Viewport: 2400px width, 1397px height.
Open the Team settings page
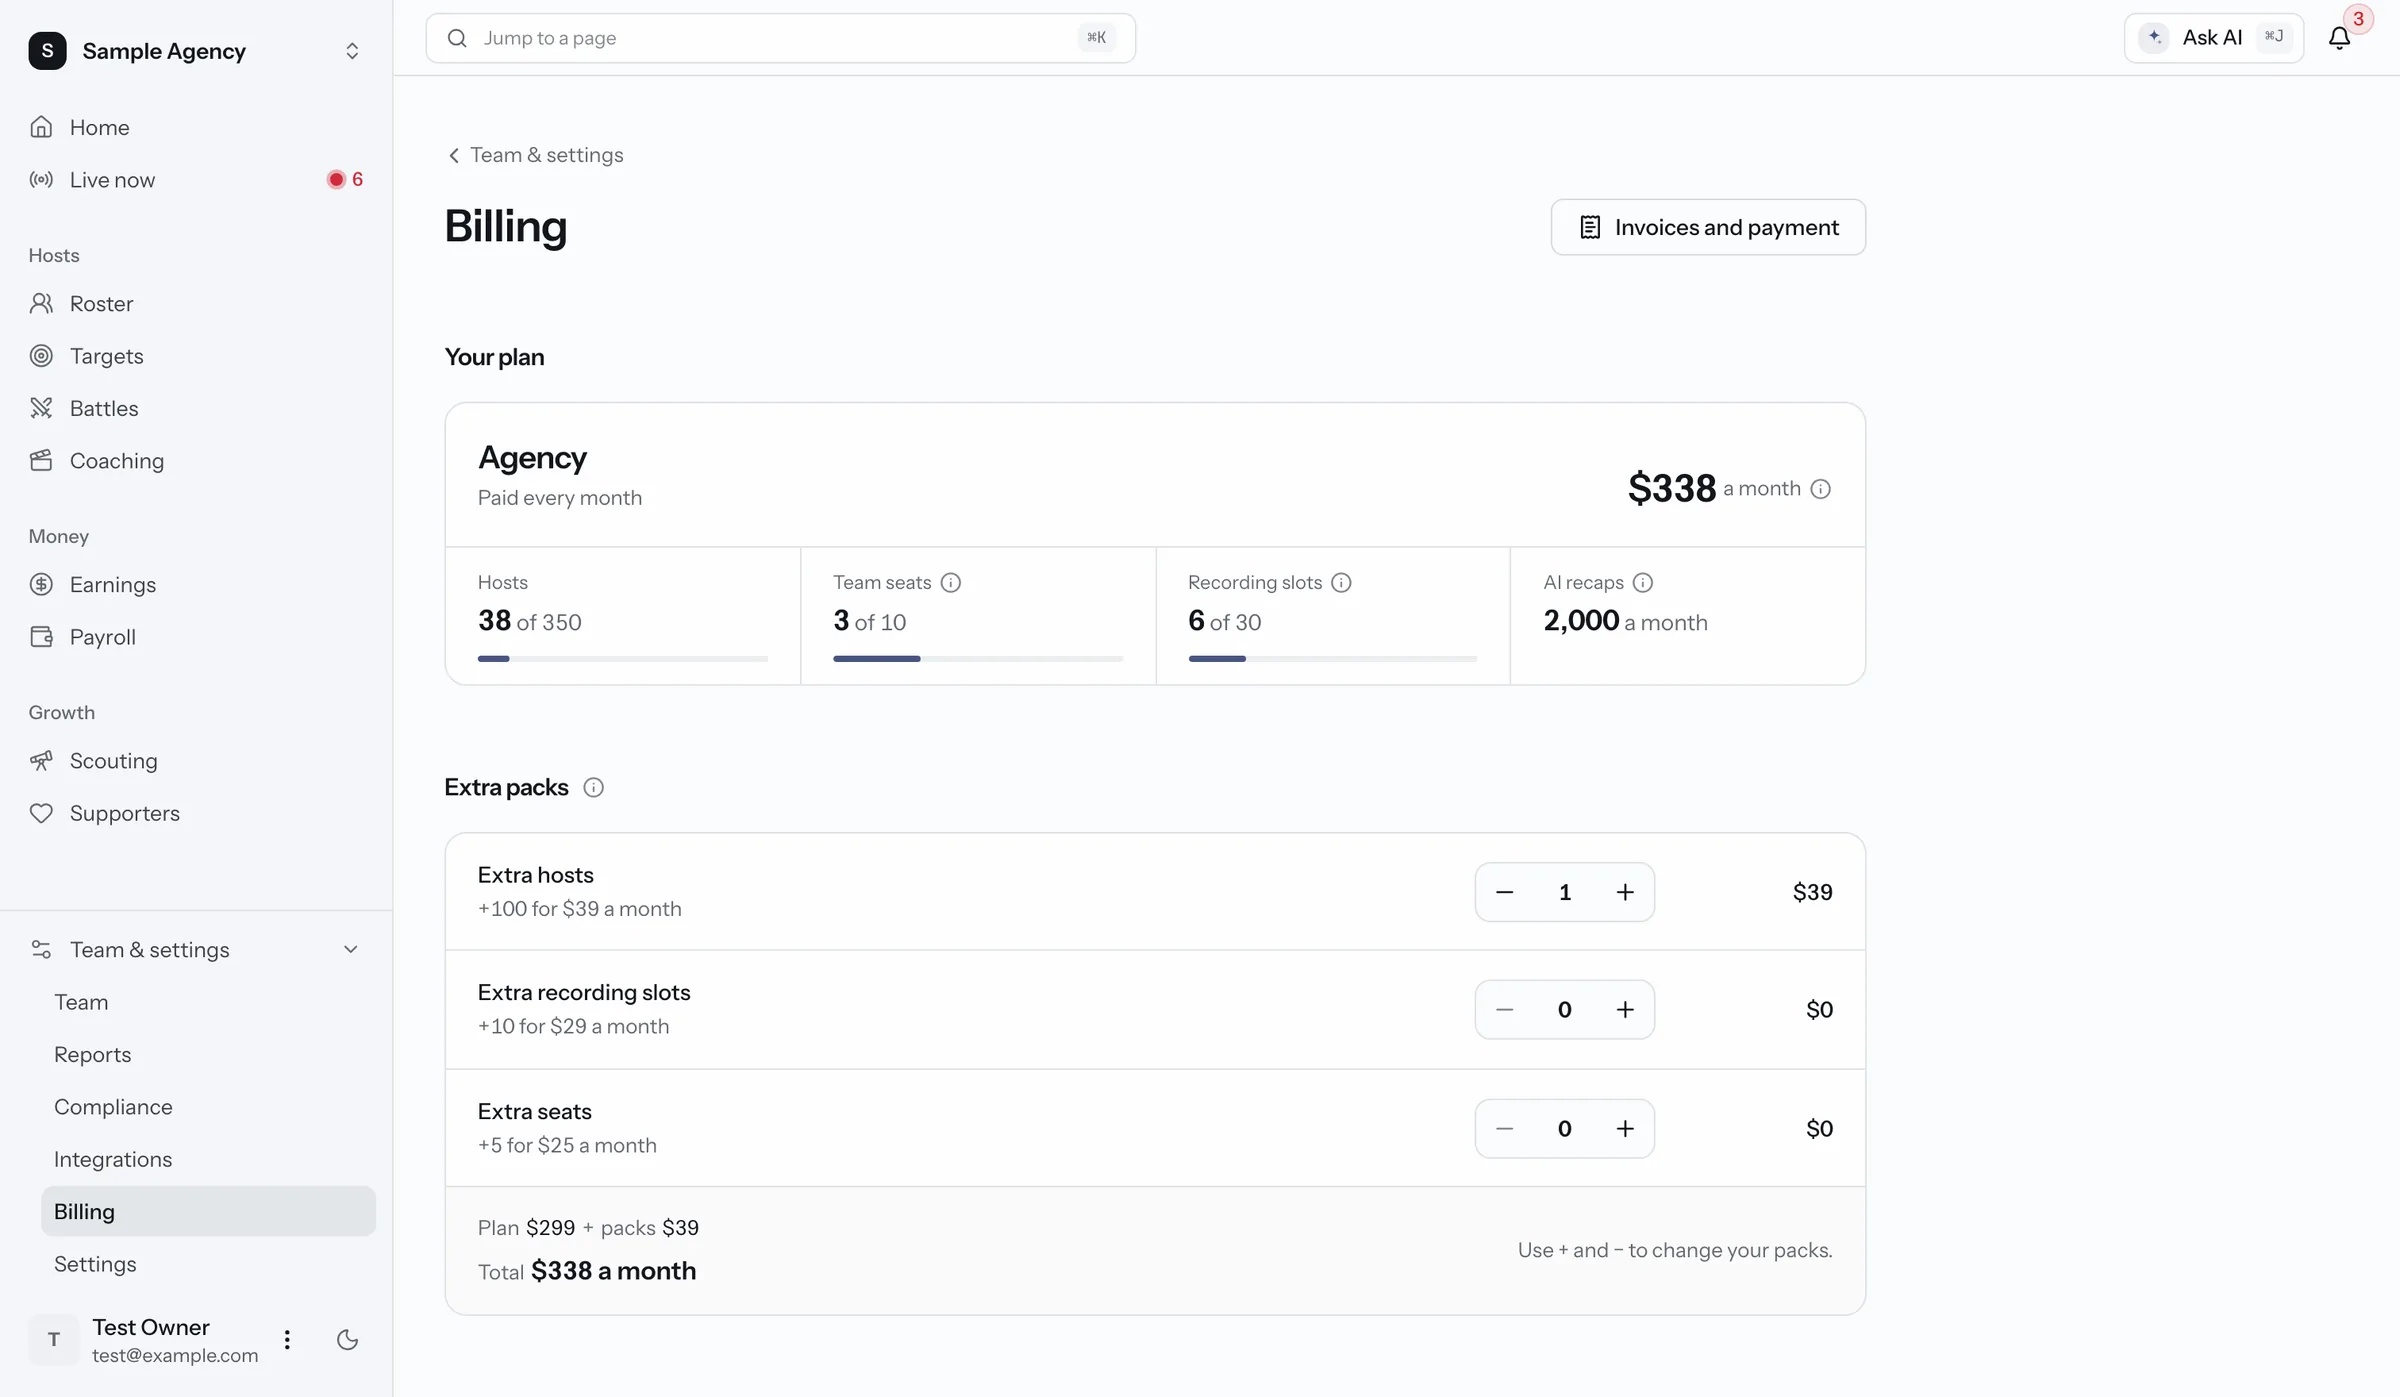tap(208, 1002)
